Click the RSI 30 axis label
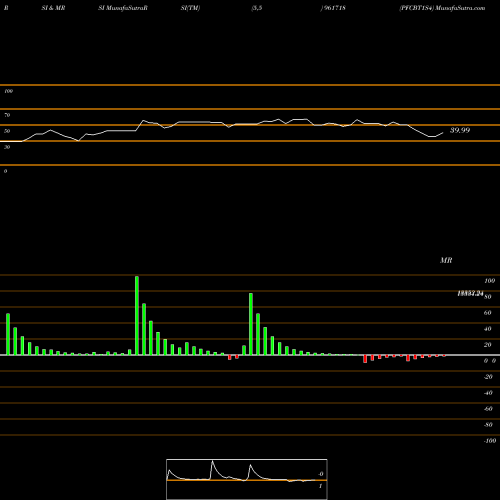The width and height of the screenshot is (500, 500). (7, 147)
